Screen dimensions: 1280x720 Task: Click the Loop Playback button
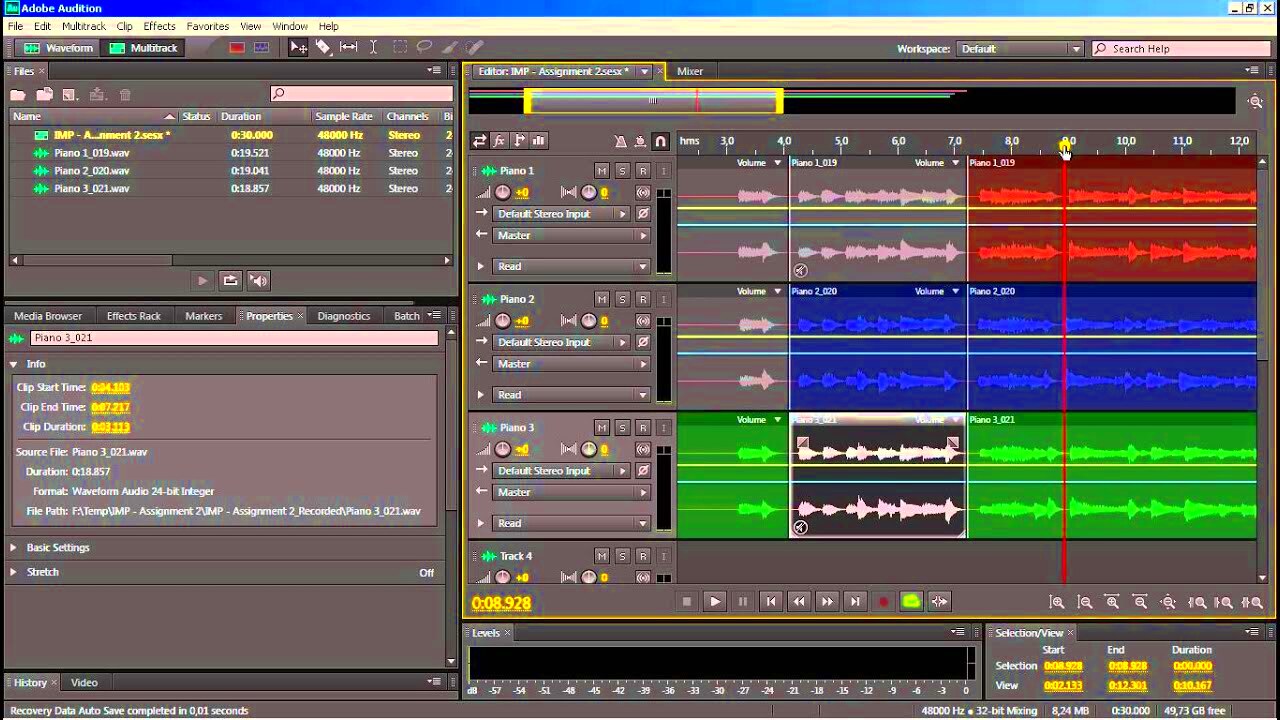pos(910,601)
